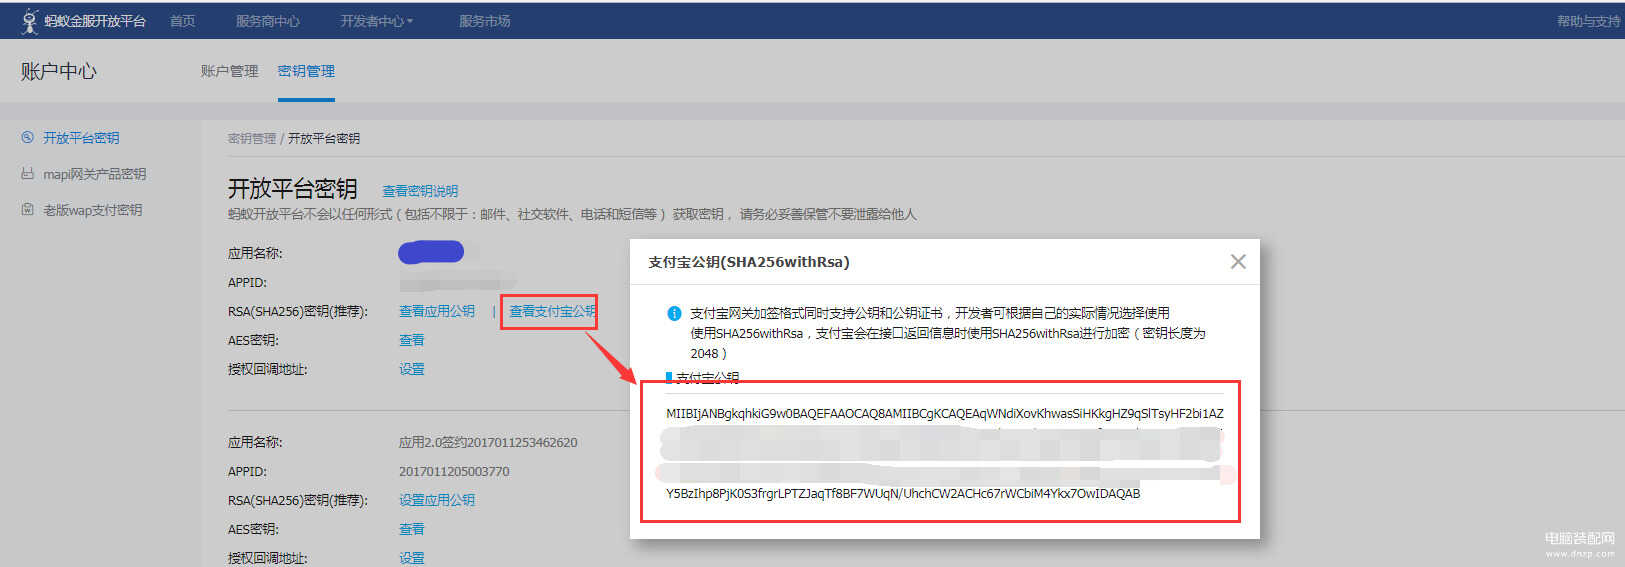Select the 老版wap支付密钥 sidebar icon
Screen dimensions: 1625x567
click(27, 210)
